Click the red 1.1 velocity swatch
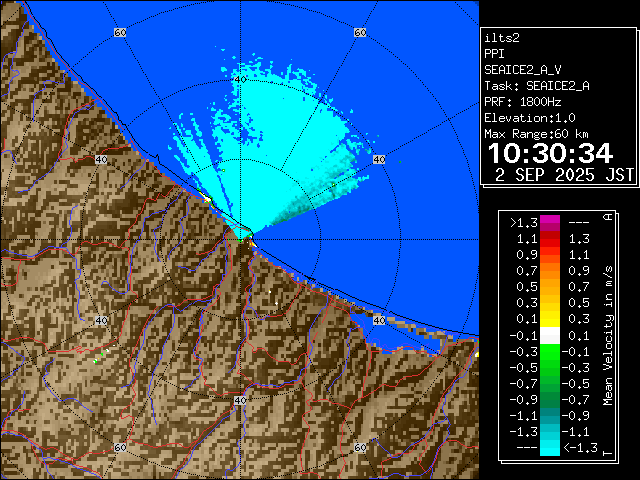This screenshot has width=640, height=480. click(x=549, y=240)
